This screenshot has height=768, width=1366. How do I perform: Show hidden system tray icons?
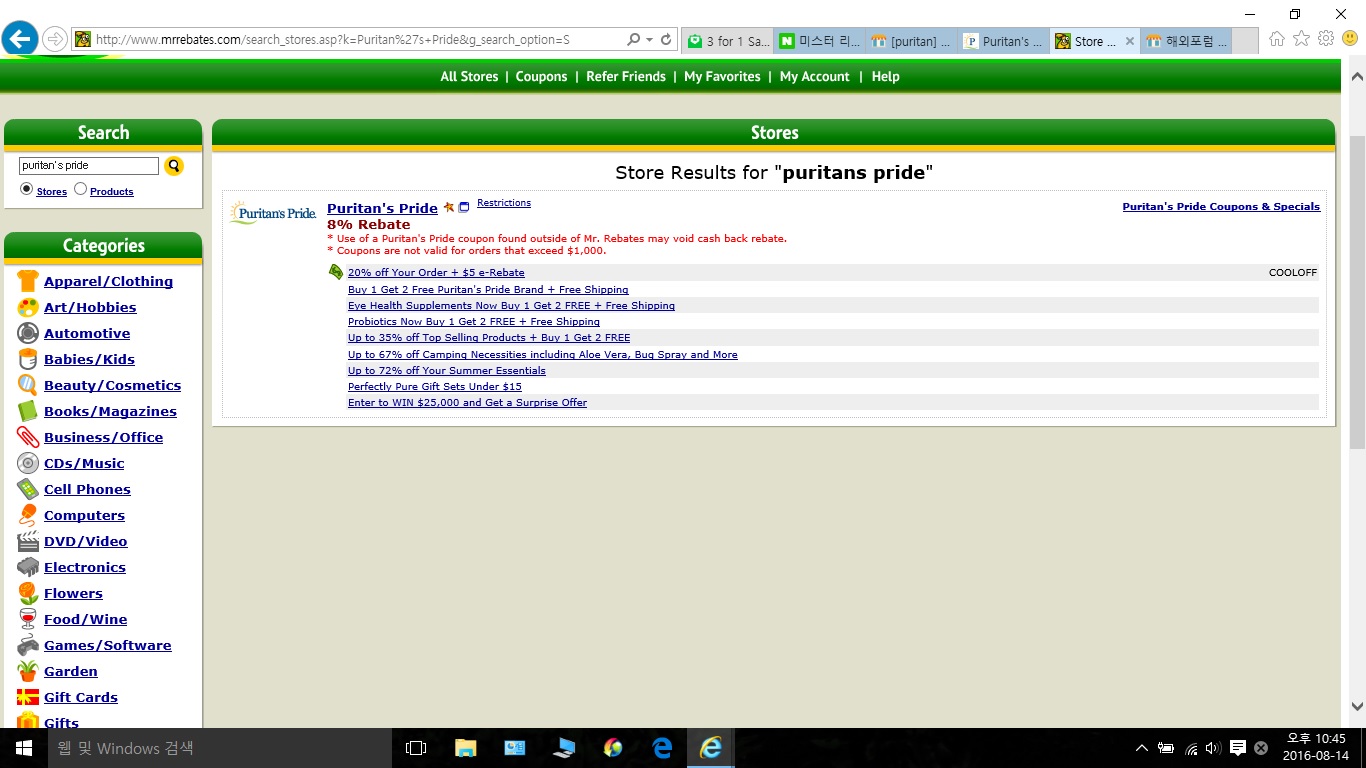click(x=1141, y=748)
